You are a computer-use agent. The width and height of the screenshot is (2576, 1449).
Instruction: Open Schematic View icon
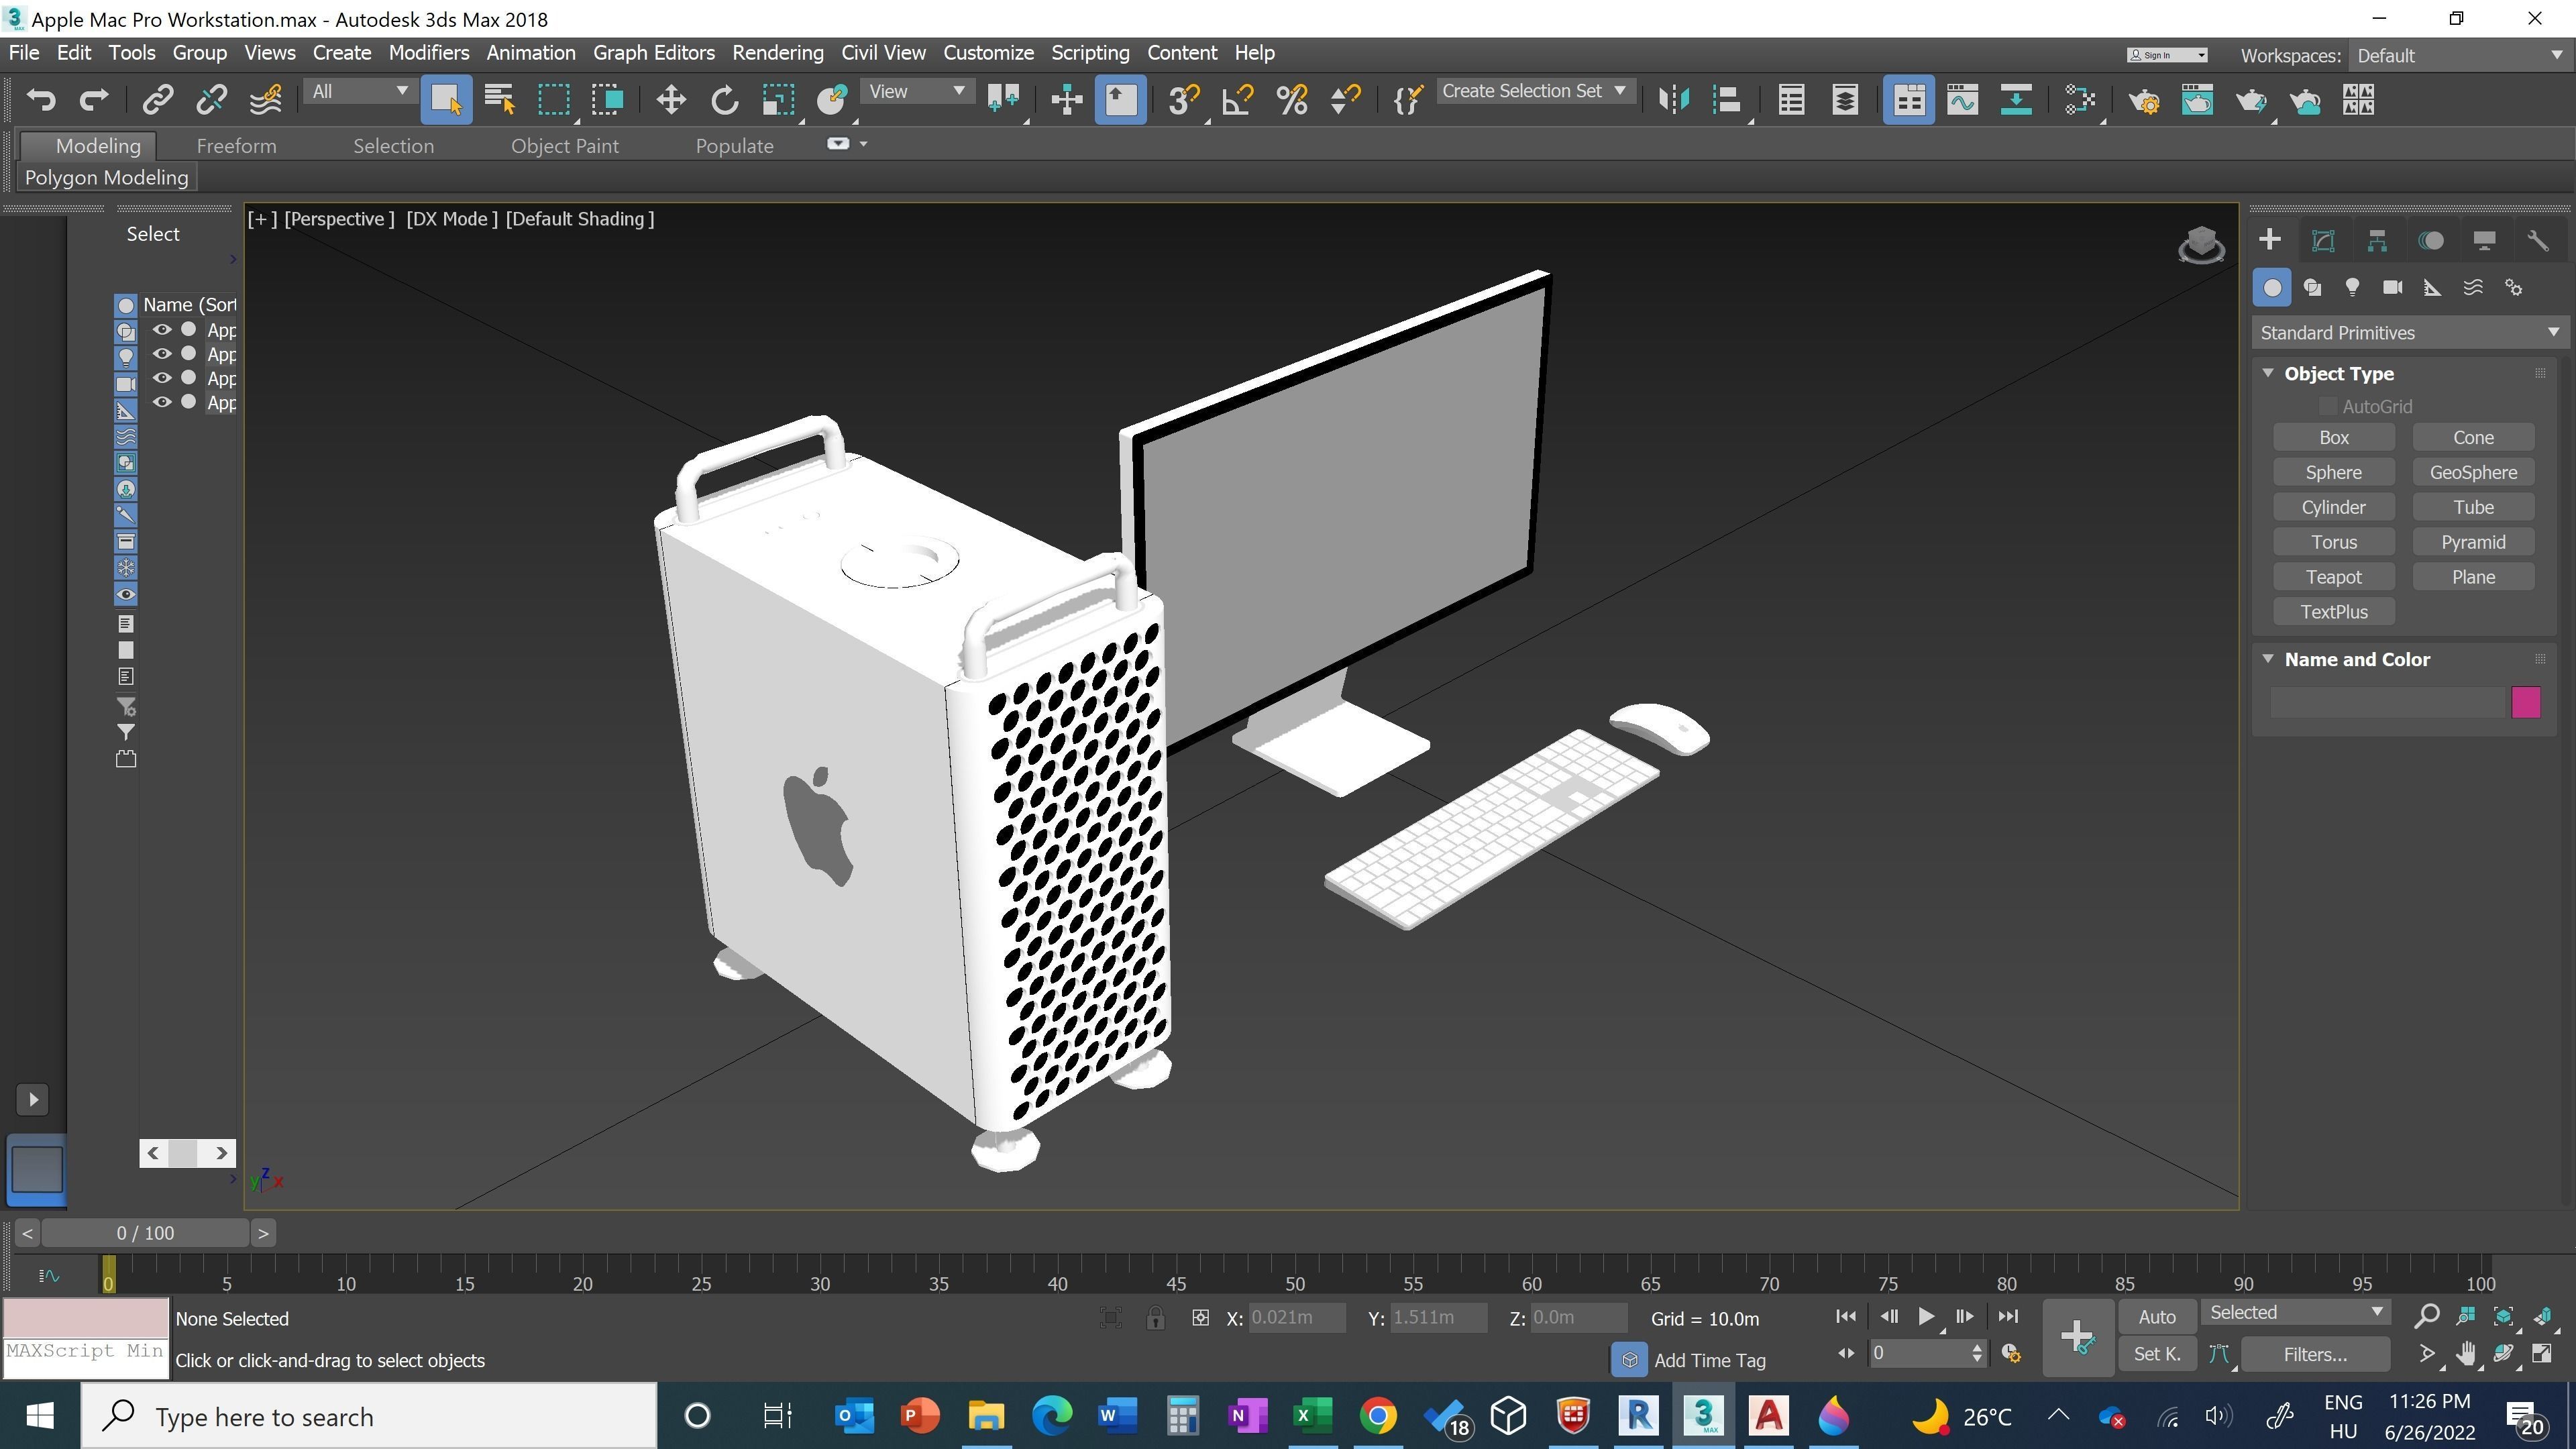(x=2080, y=100)
